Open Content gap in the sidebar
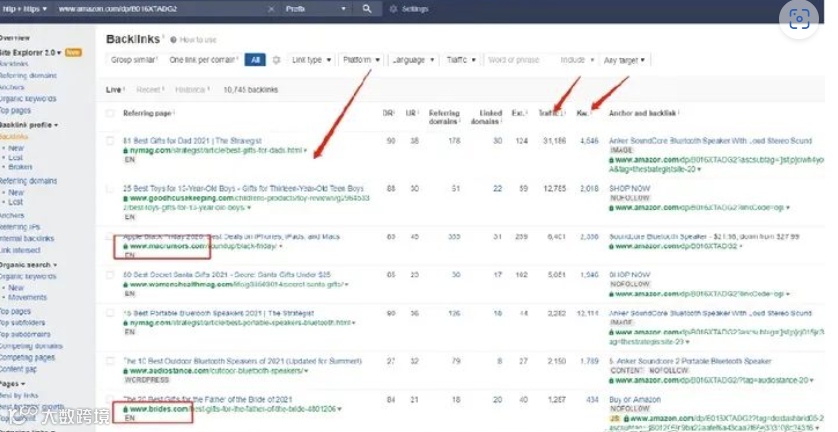838x432 pixels. click(x=18, y=369)
